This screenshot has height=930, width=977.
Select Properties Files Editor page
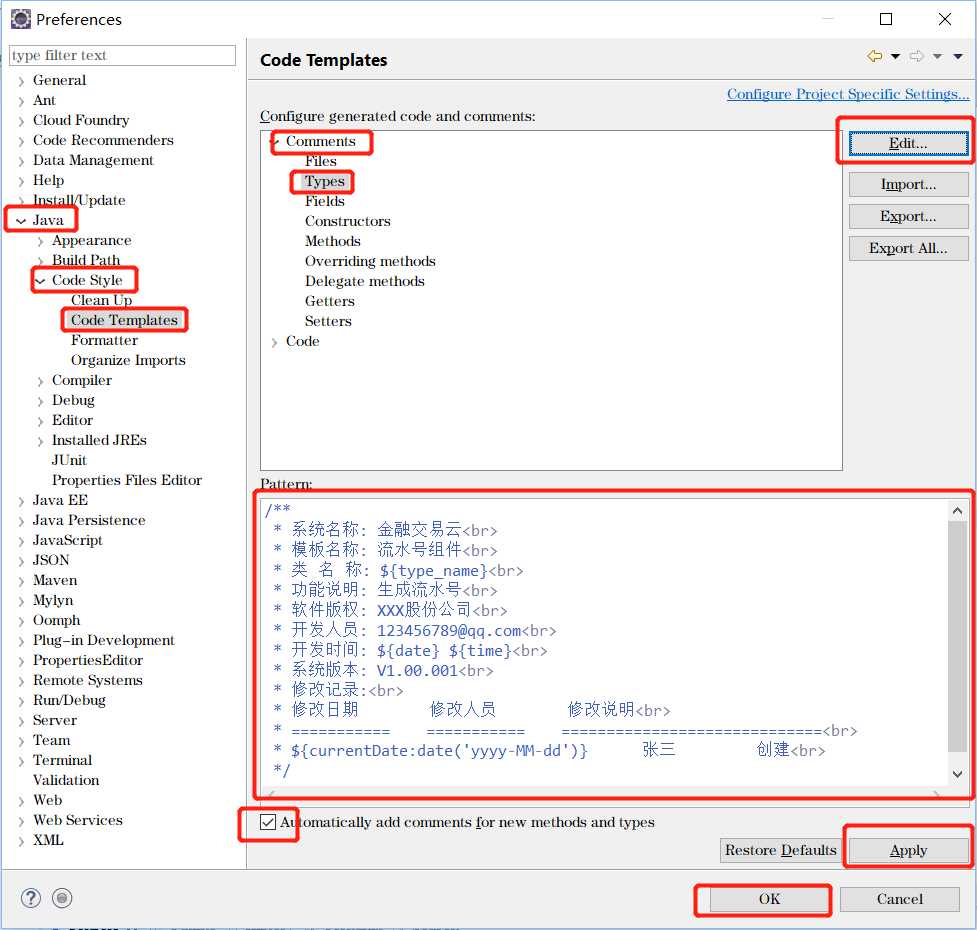click(x=126, y=480)
